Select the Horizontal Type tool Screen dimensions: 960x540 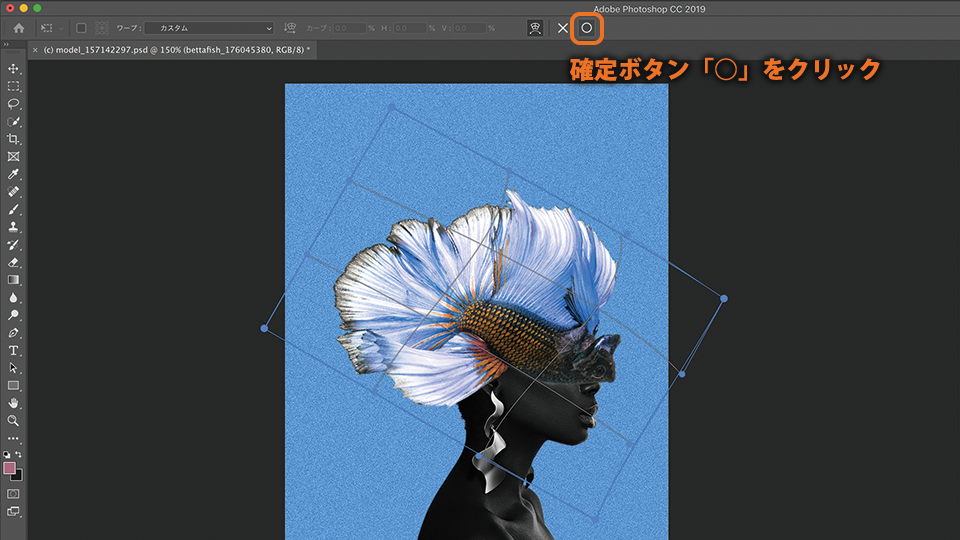point(13,350)
